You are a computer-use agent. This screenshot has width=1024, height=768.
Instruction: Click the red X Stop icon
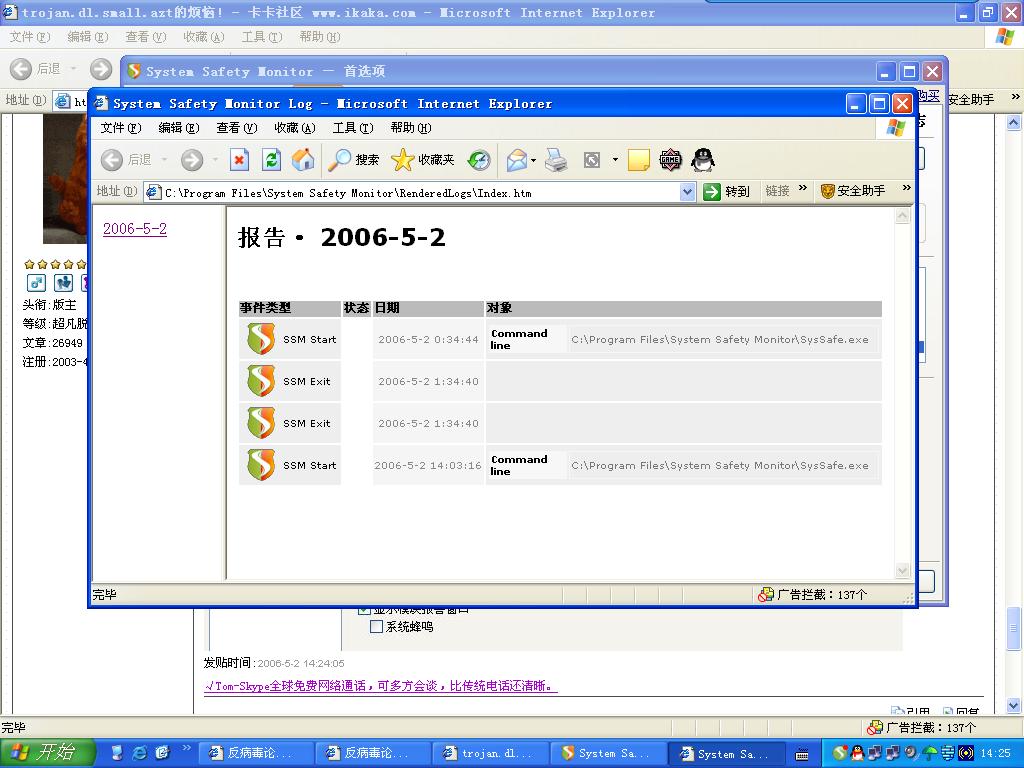(240, 160)
